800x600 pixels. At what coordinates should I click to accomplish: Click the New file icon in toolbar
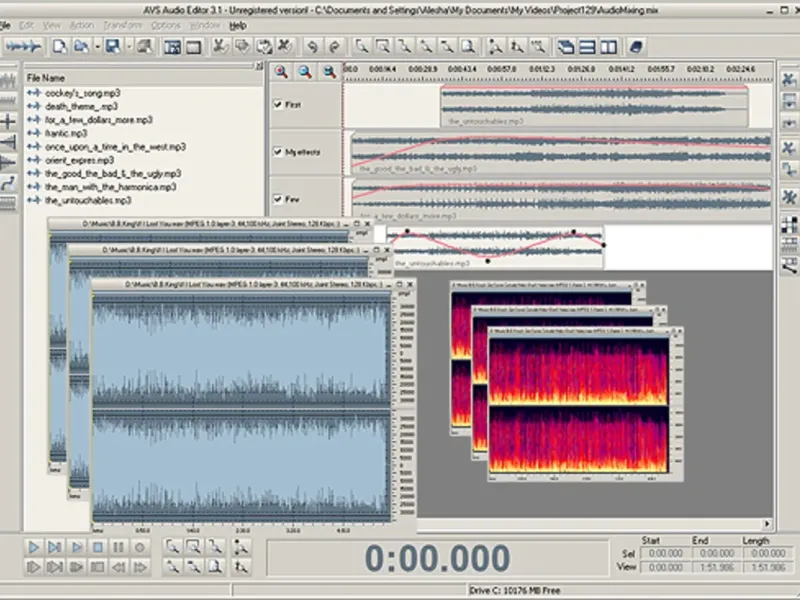pyautogui.click(x=59, y=46)
